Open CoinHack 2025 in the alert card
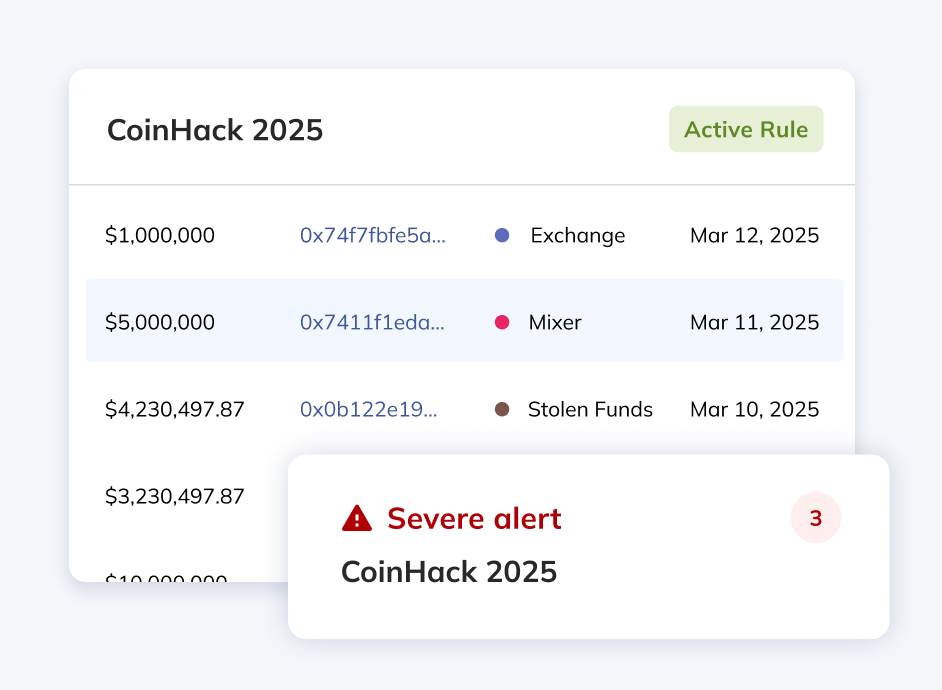Screen dimensions: 942x690 (x=449, y=572)
